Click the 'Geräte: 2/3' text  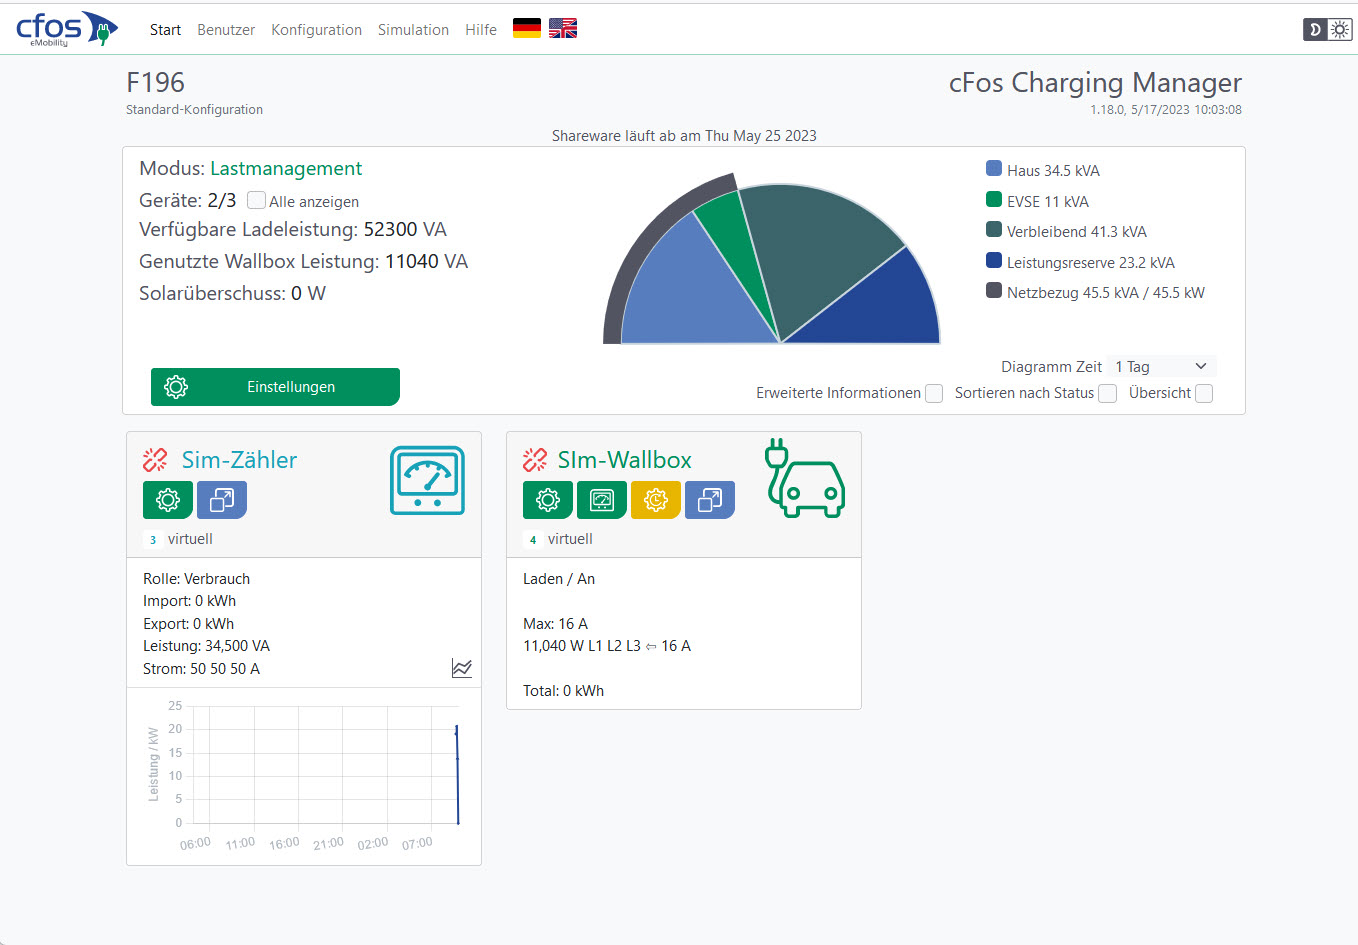click(x=188, y=200)
